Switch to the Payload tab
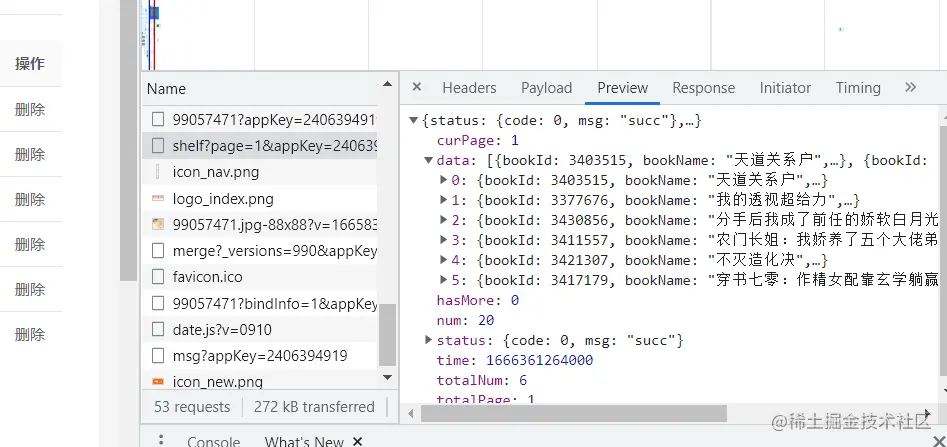 [546, 88]
